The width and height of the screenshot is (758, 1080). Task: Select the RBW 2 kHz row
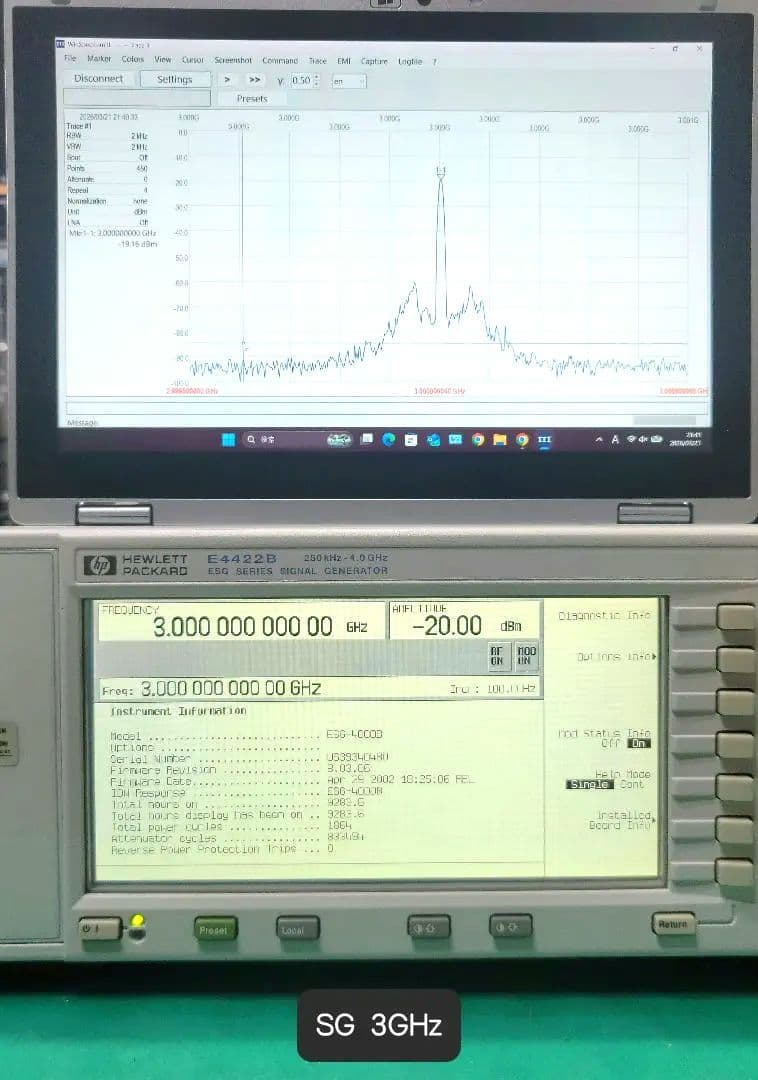(x=107, y=136)
